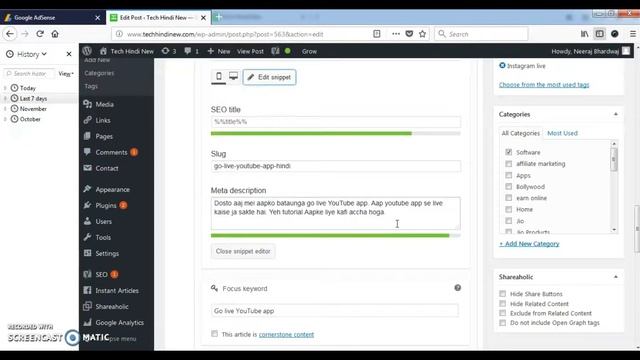Click Close snippet editor button
Screen dimensions: 640x360
tap(243, 251)
